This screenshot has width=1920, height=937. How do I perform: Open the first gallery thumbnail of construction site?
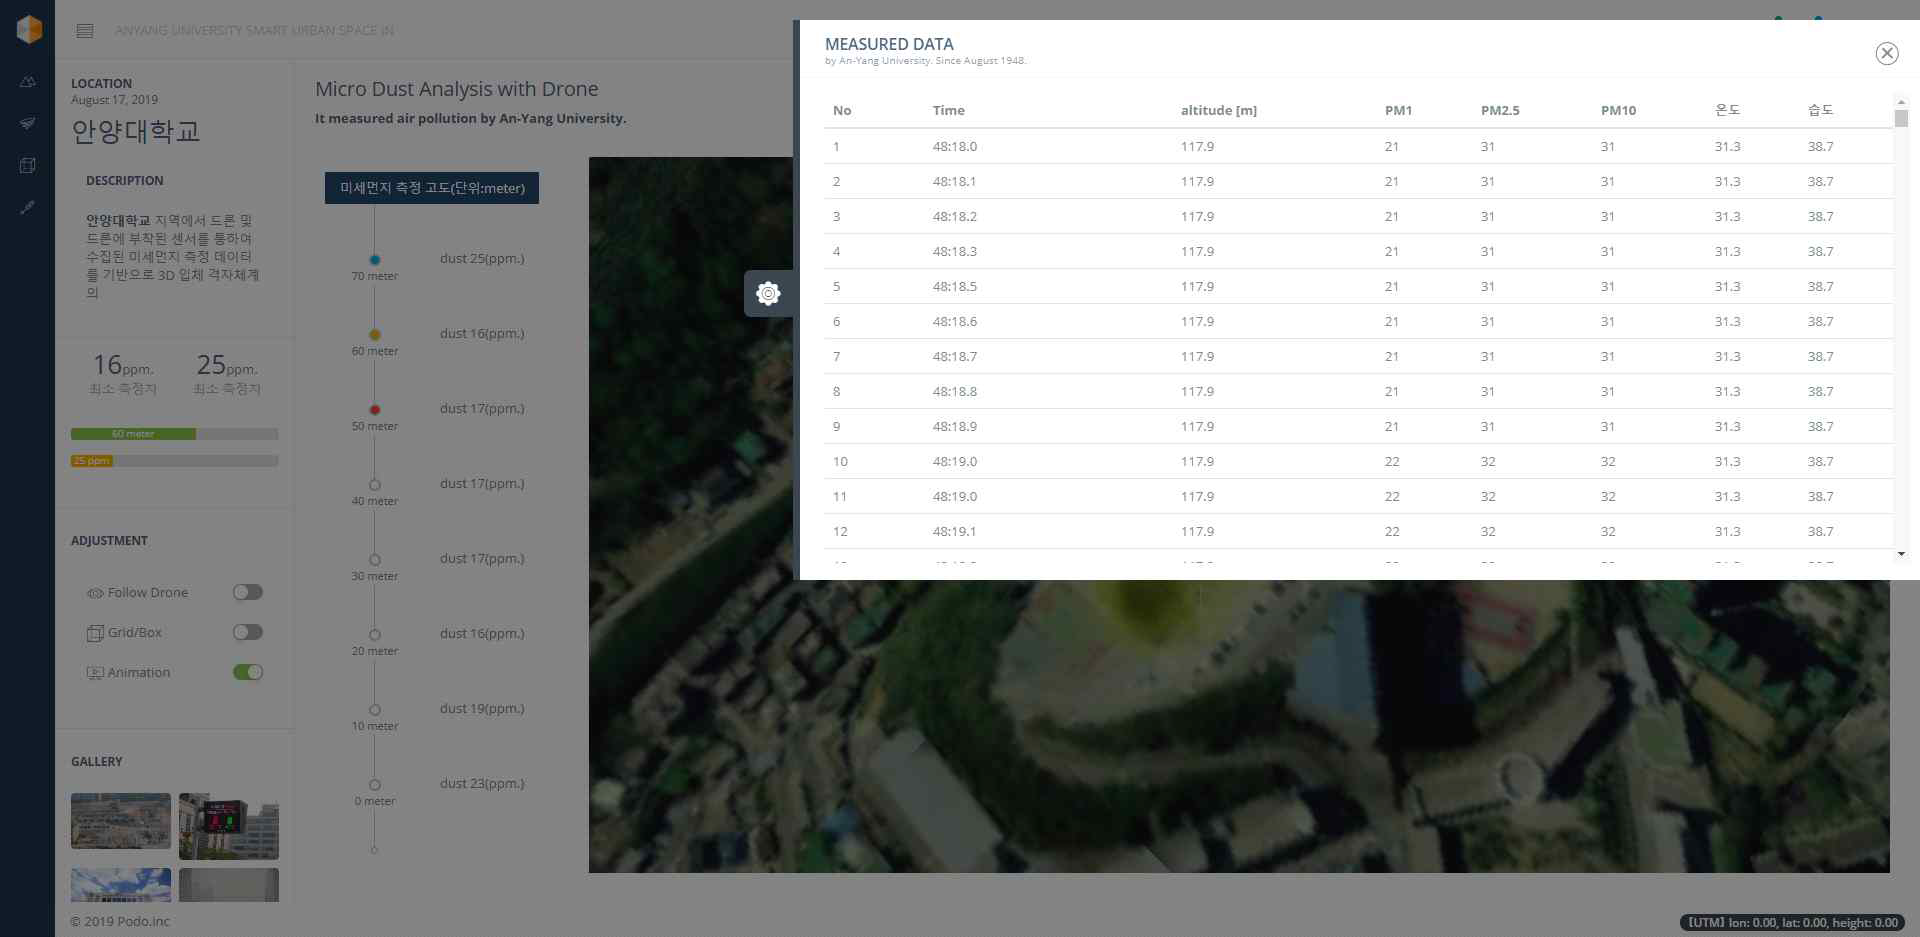121,821
